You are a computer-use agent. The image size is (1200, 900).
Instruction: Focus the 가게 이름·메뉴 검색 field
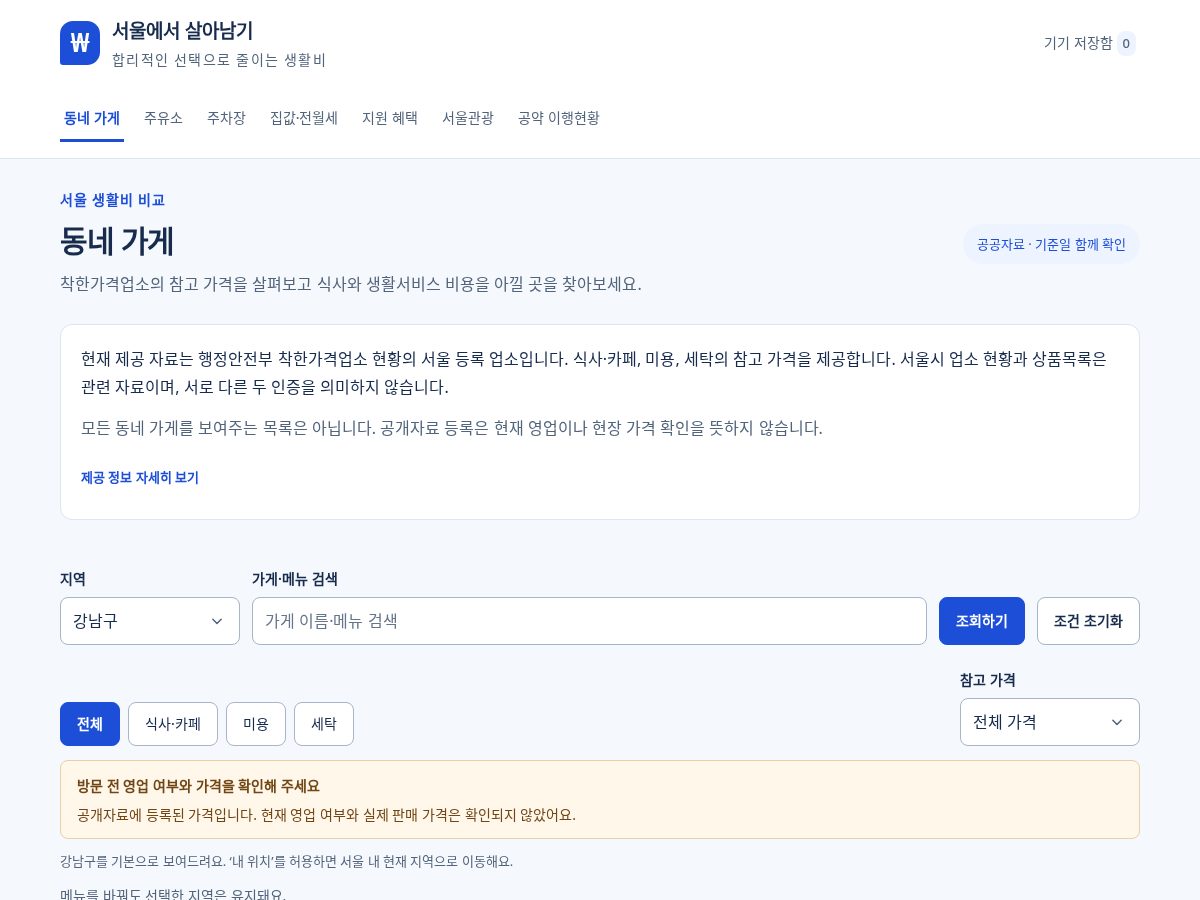click(x=589, y=621)
